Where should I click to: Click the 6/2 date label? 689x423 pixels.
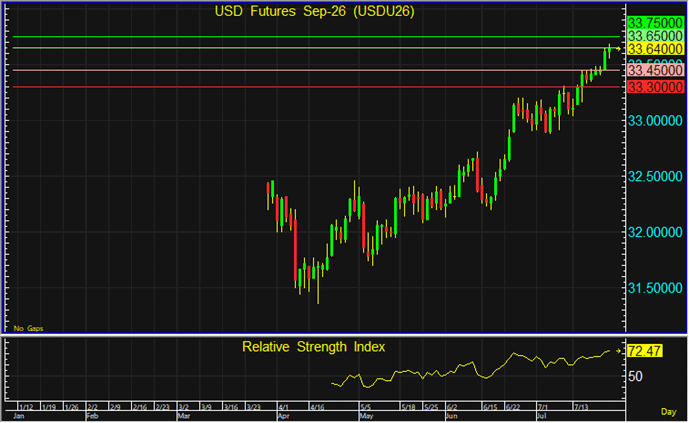[x=452, y=407]
